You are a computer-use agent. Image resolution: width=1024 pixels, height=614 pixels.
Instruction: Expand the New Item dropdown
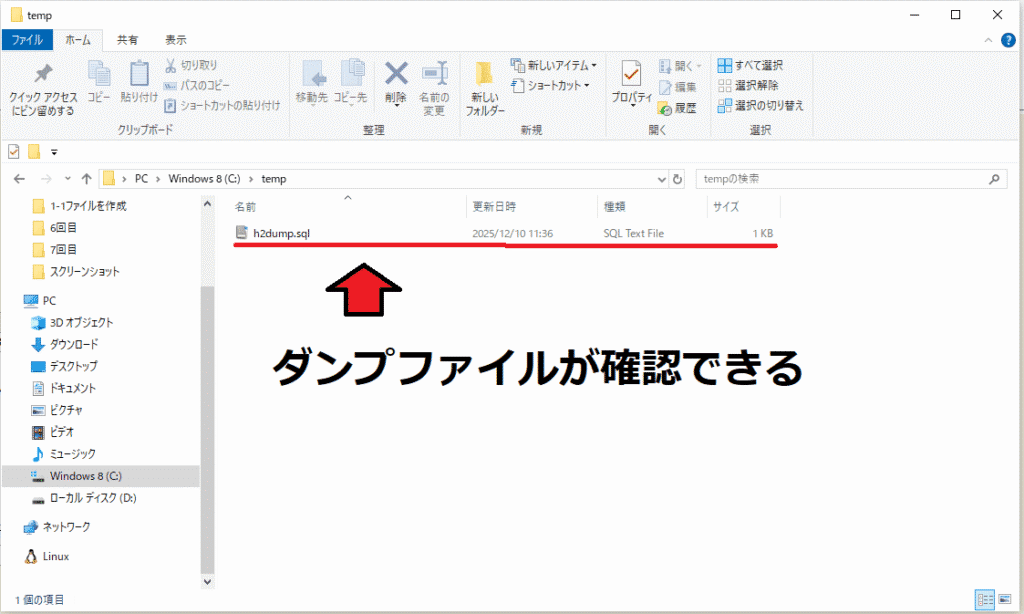554,65
